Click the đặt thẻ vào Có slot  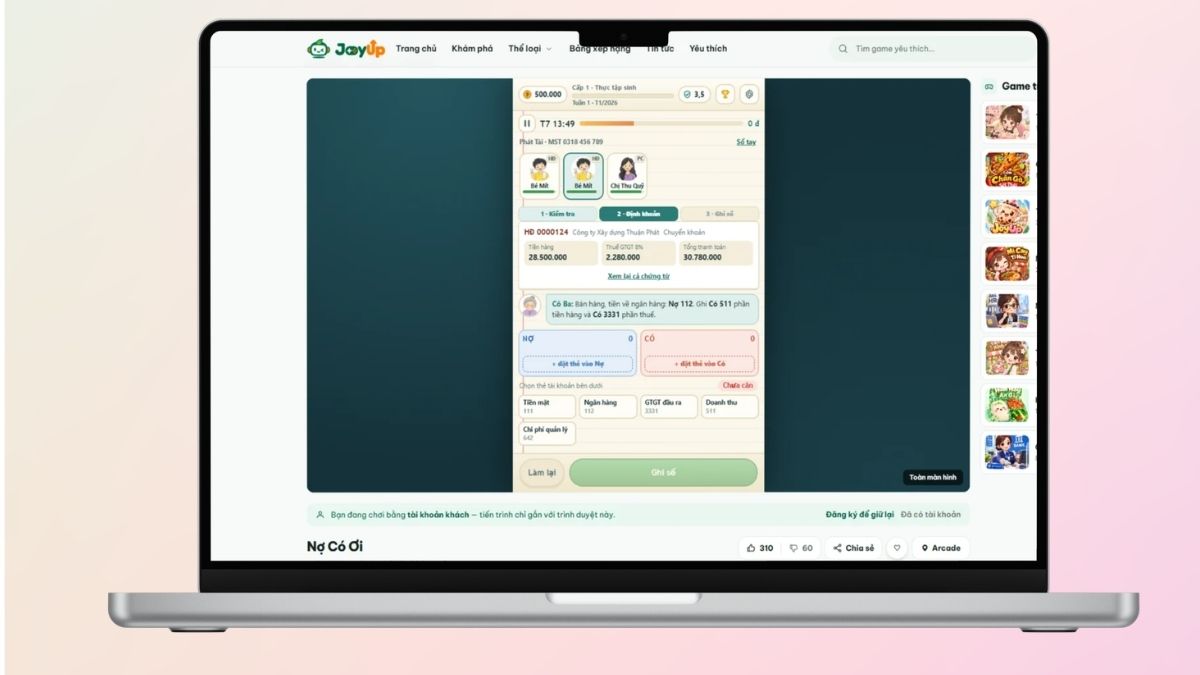tap(700, 364)
